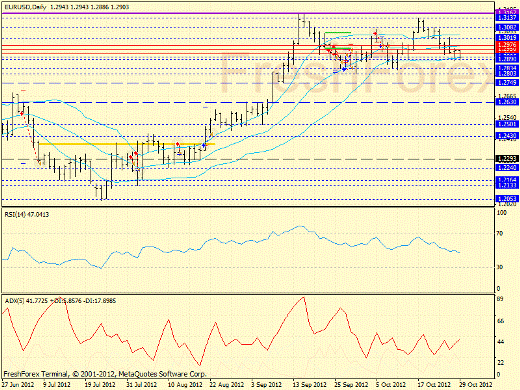Viewport: 520px width, 390px height.
Task: Click the 29 Oct 2012 date label
Action: 476,385
